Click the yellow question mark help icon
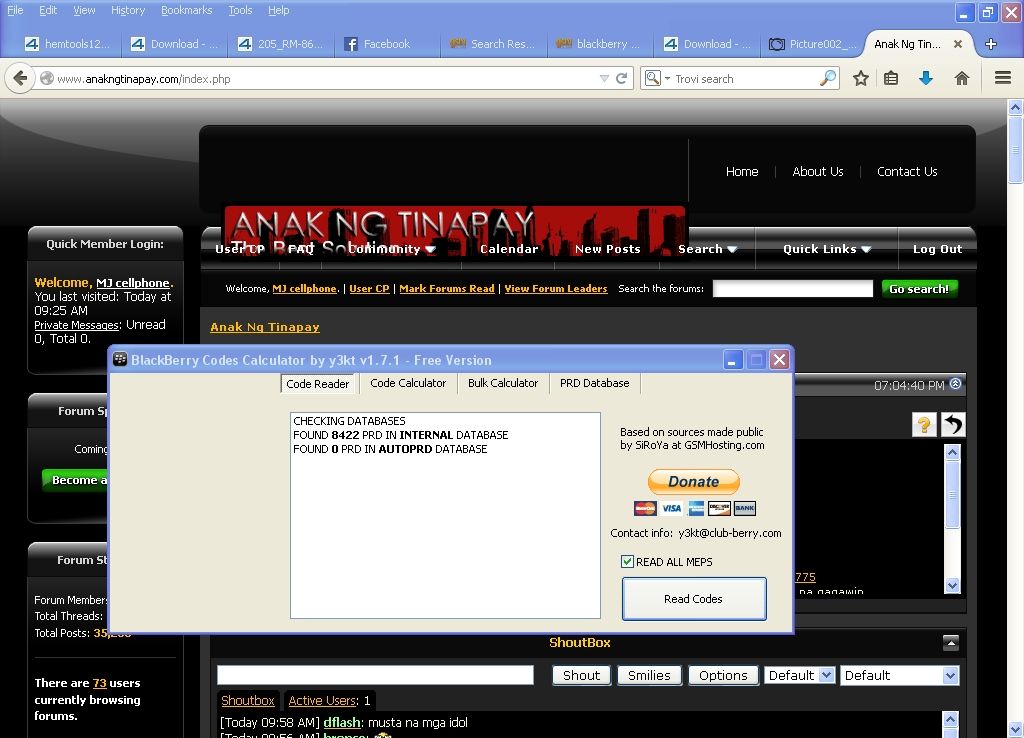Screen dimensions: 1024x738 [924, 425]
